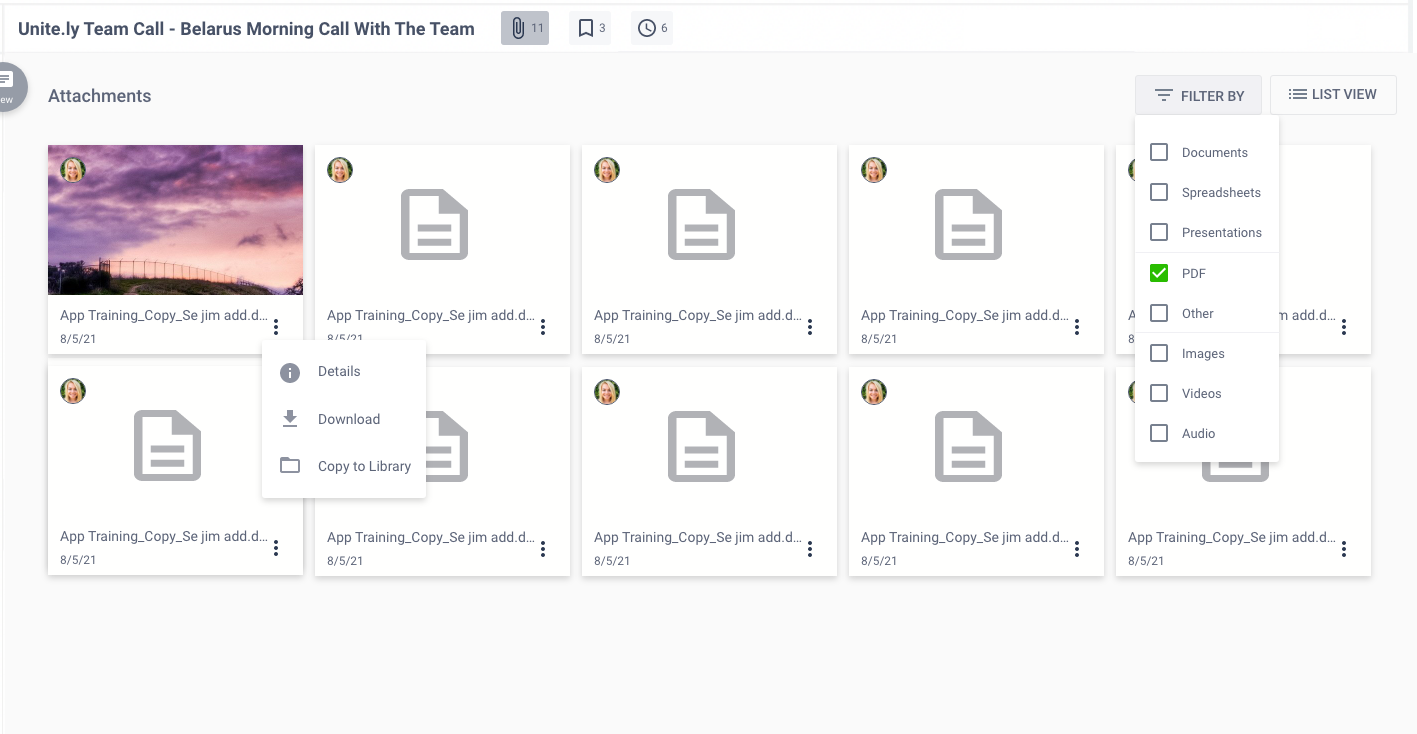Check the Audio filter checkbox
1417x734 pixels.
1159,433
